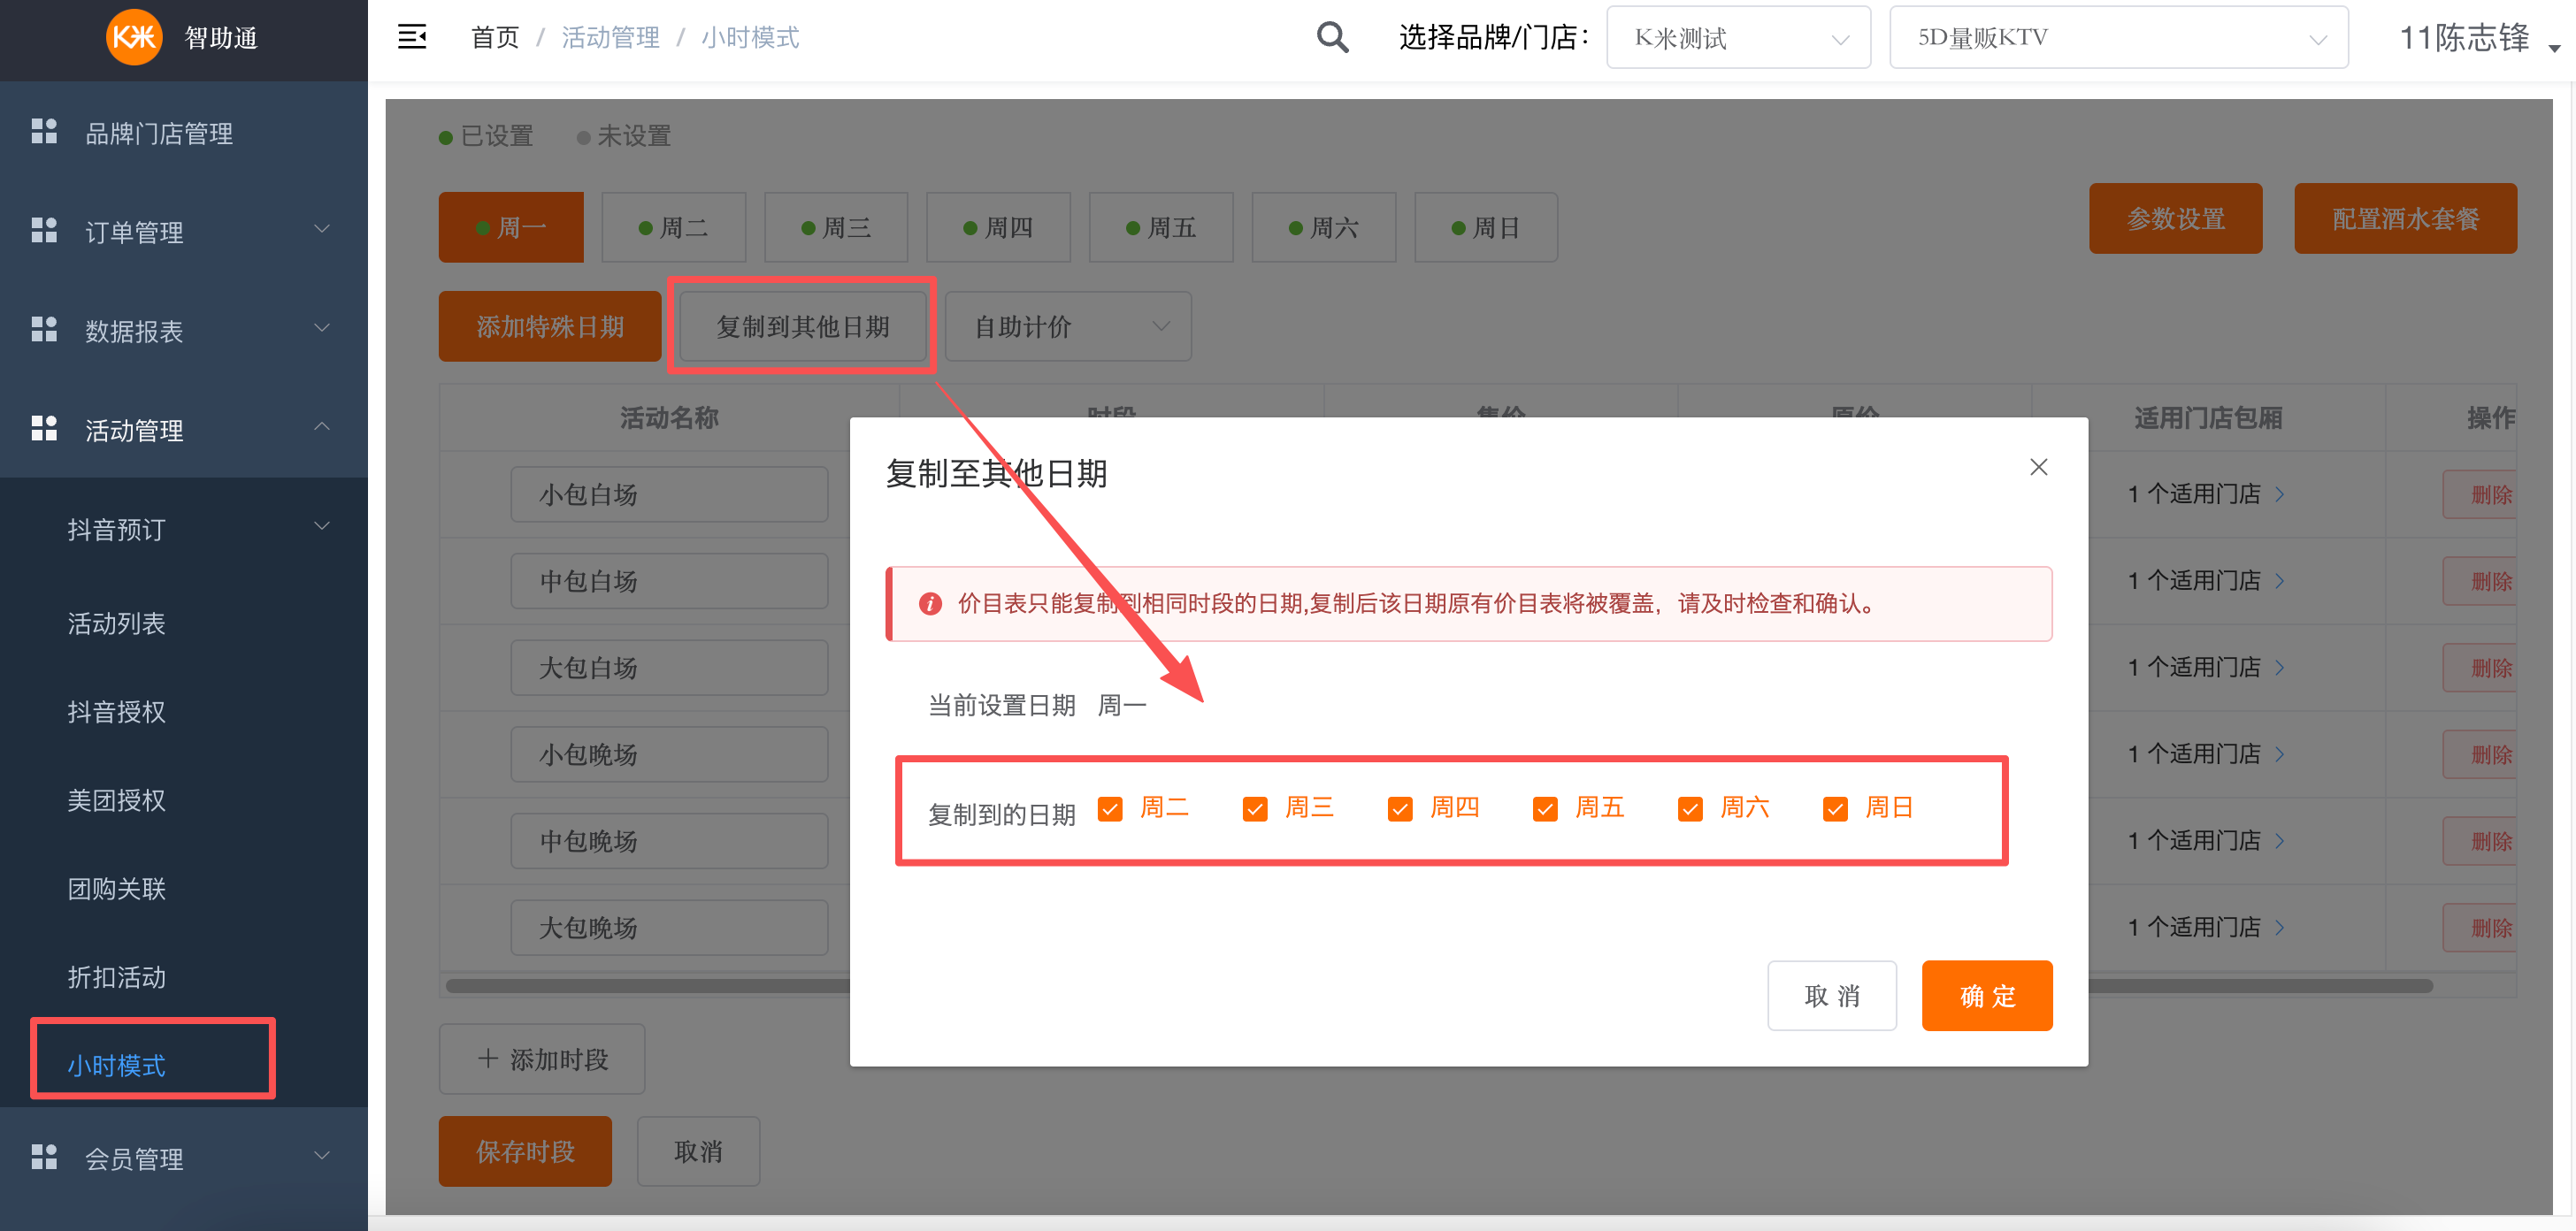Click 参数设置 button

point(2176,218)
